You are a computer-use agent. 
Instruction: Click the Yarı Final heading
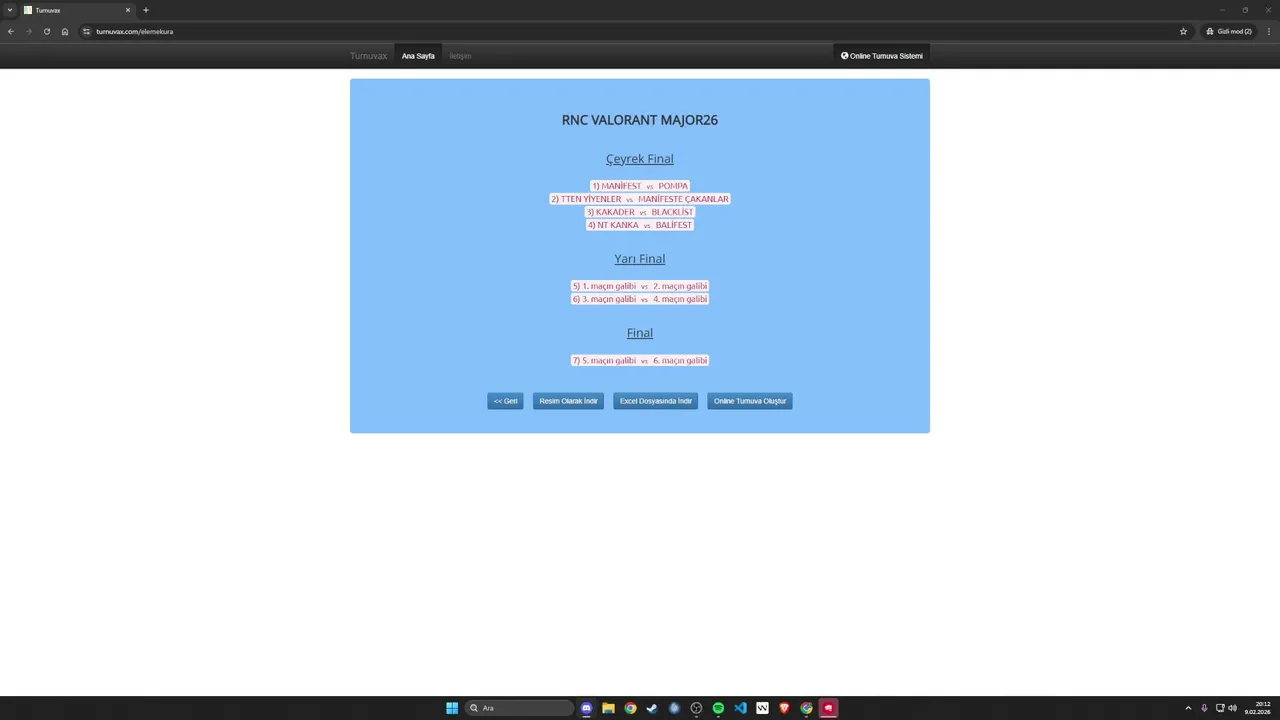pos(640,259)
